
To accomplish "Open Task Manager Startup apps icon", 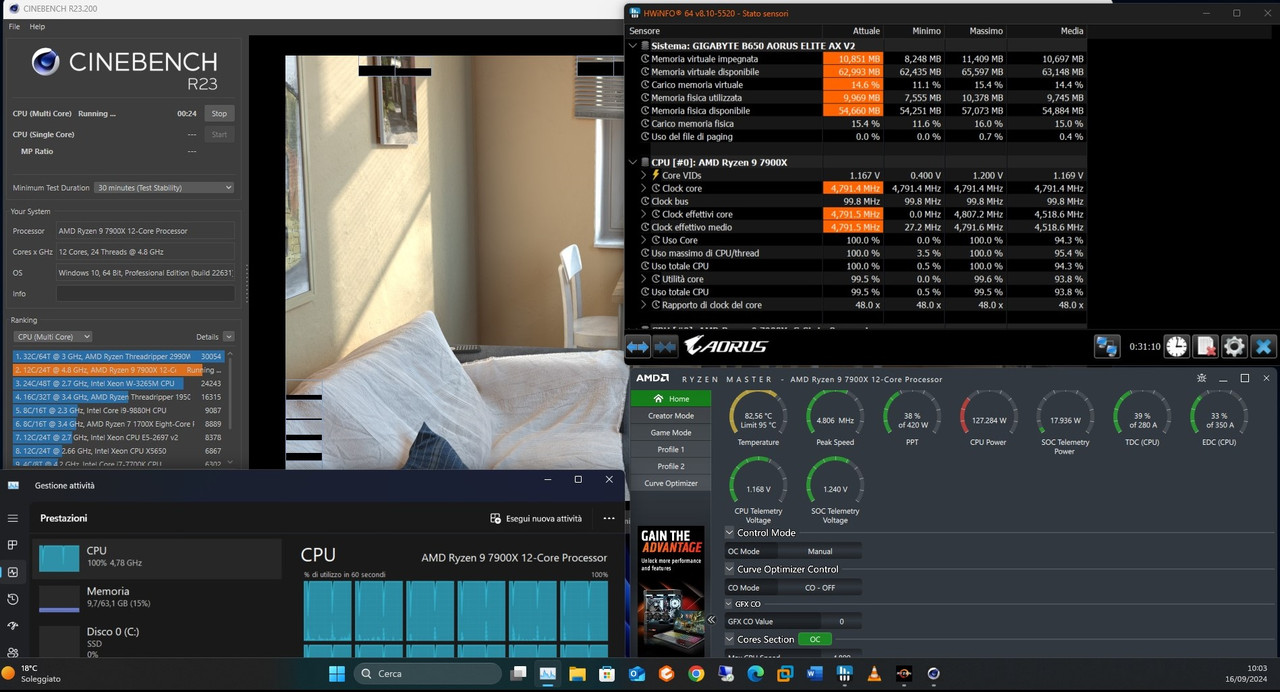I will (13, 626).
